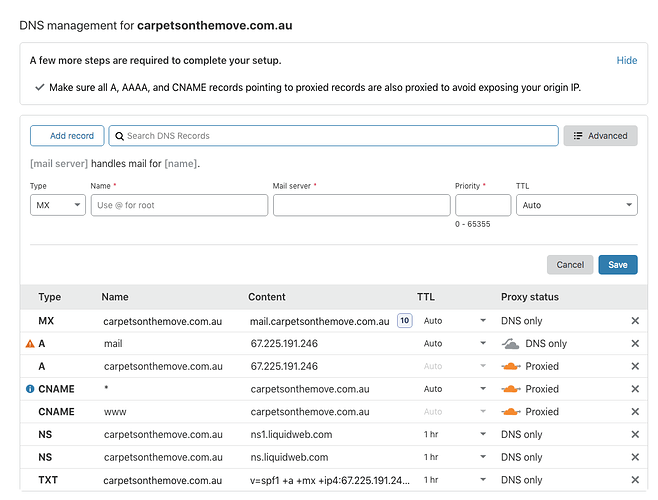Screen dimensions: 658x500
Task: Click warning icon on mail A record
Action: pos(29,344)
